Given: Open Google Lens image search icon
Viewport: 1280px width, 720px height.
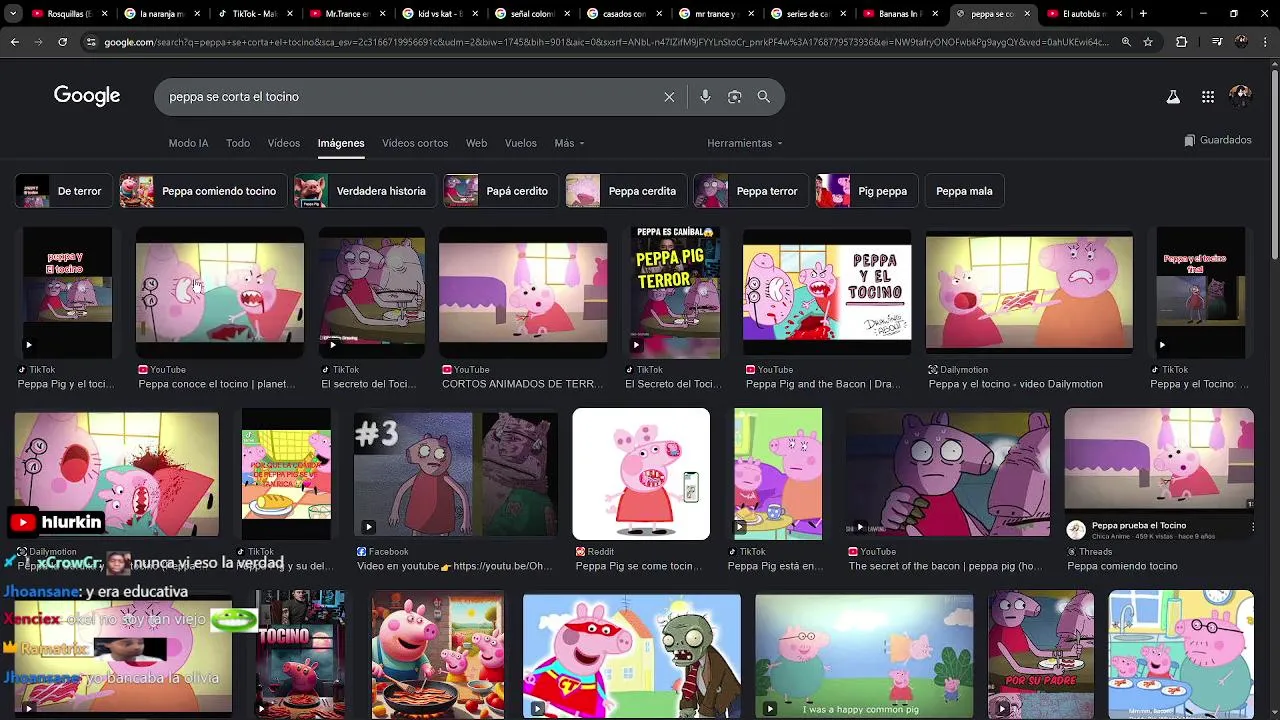Looking at the screenshot, I should point(735,97).
